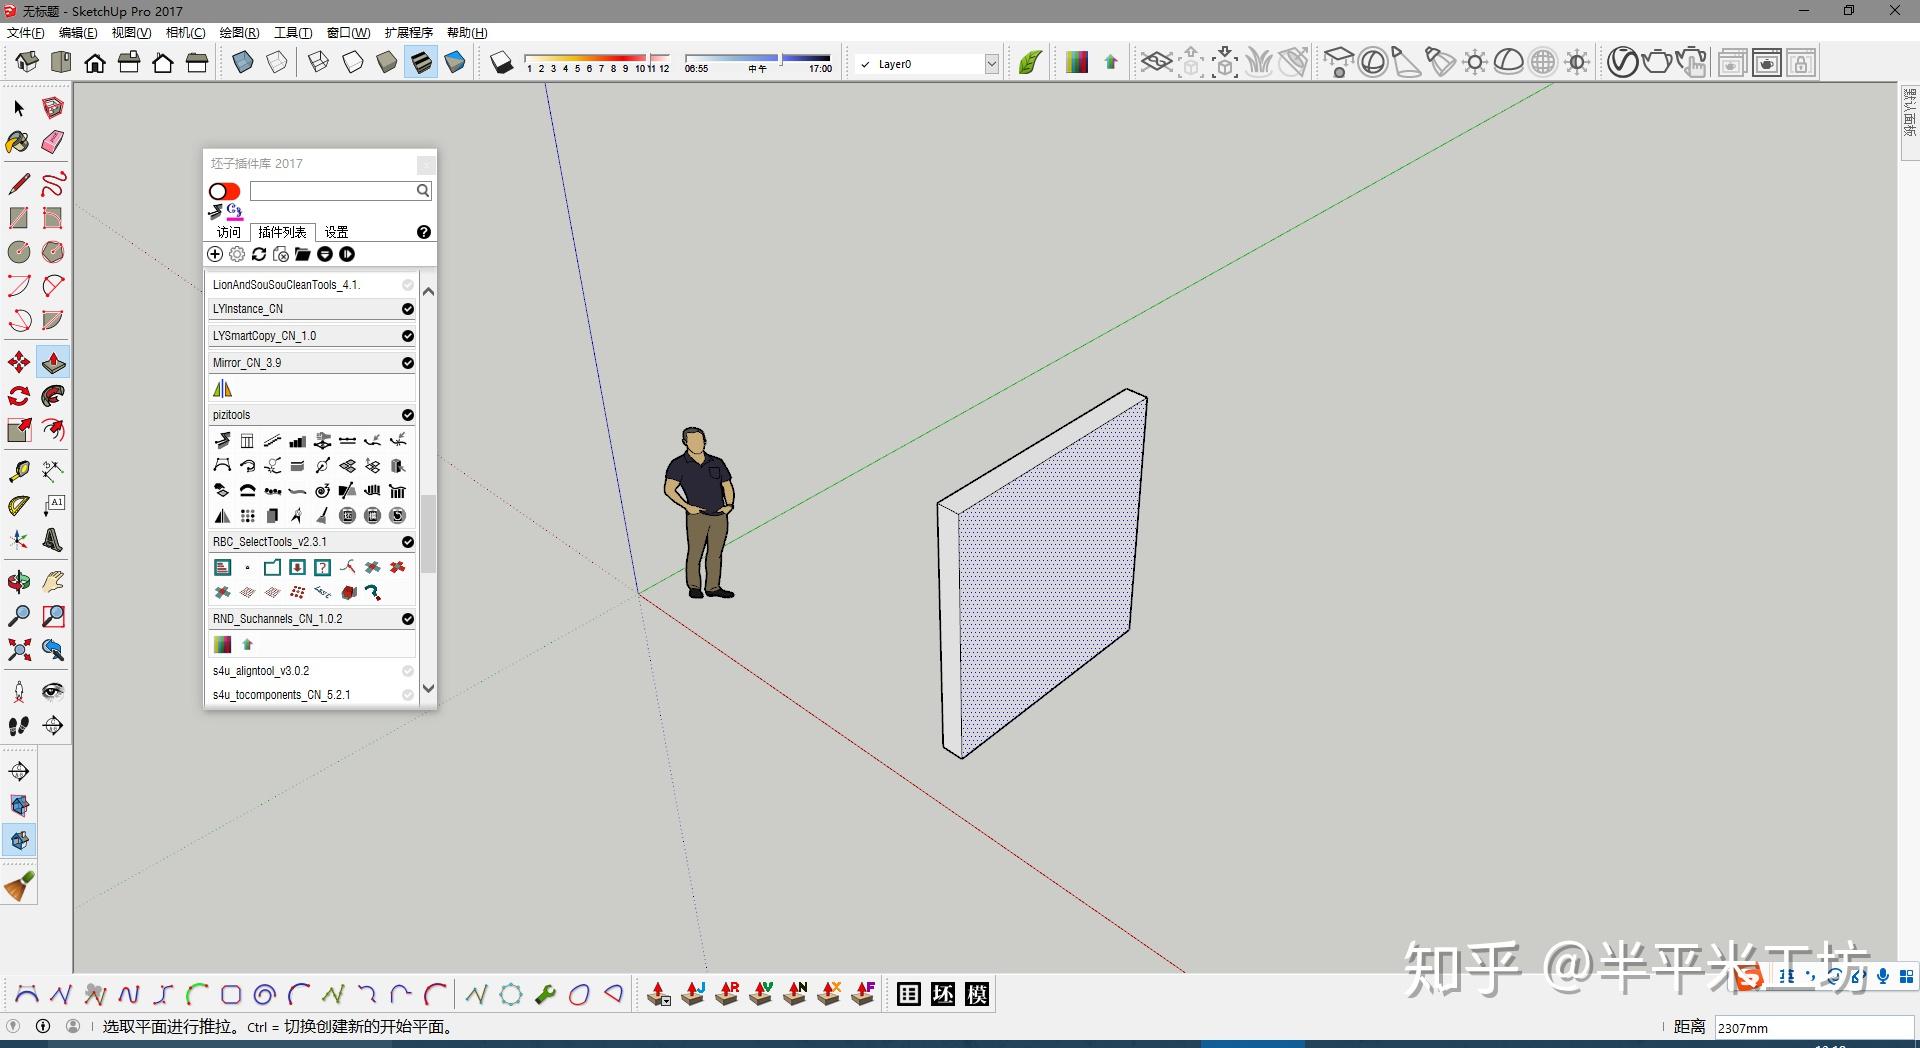Enable the s4u_aligntool_v3.0.2 plugin
Viewport: 1920px width, 1048px height.
(408, 671)
